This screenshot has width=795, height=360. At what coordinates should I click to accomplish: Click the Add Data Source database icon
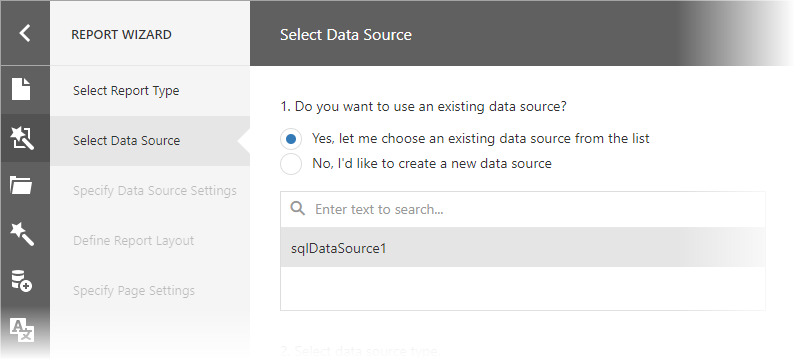tap(22, 281)
